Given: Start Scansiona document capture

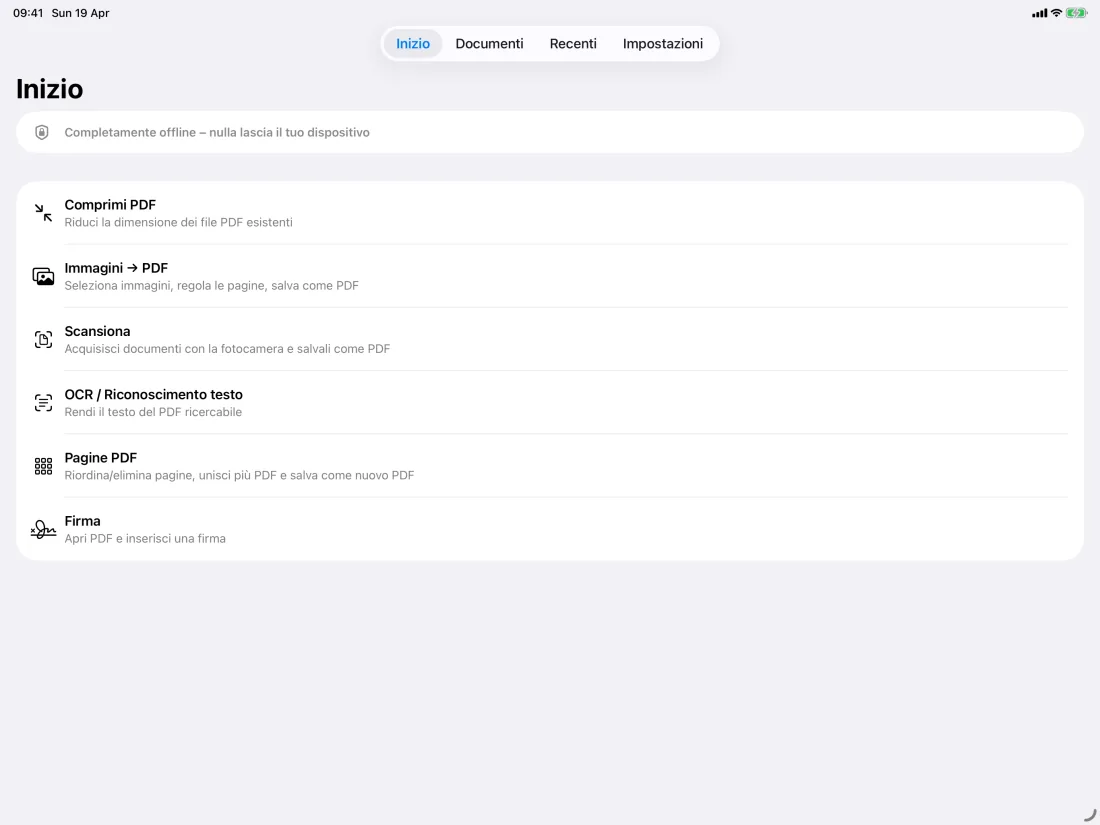Looking at the screenshot, I should [x=550, y=340].
